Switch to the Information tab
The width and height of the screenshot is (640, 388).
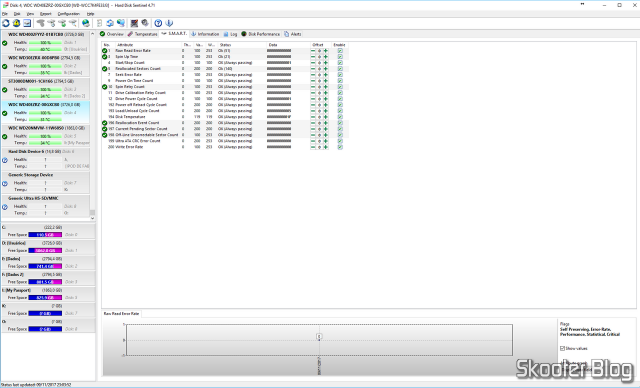click(205, 34)
